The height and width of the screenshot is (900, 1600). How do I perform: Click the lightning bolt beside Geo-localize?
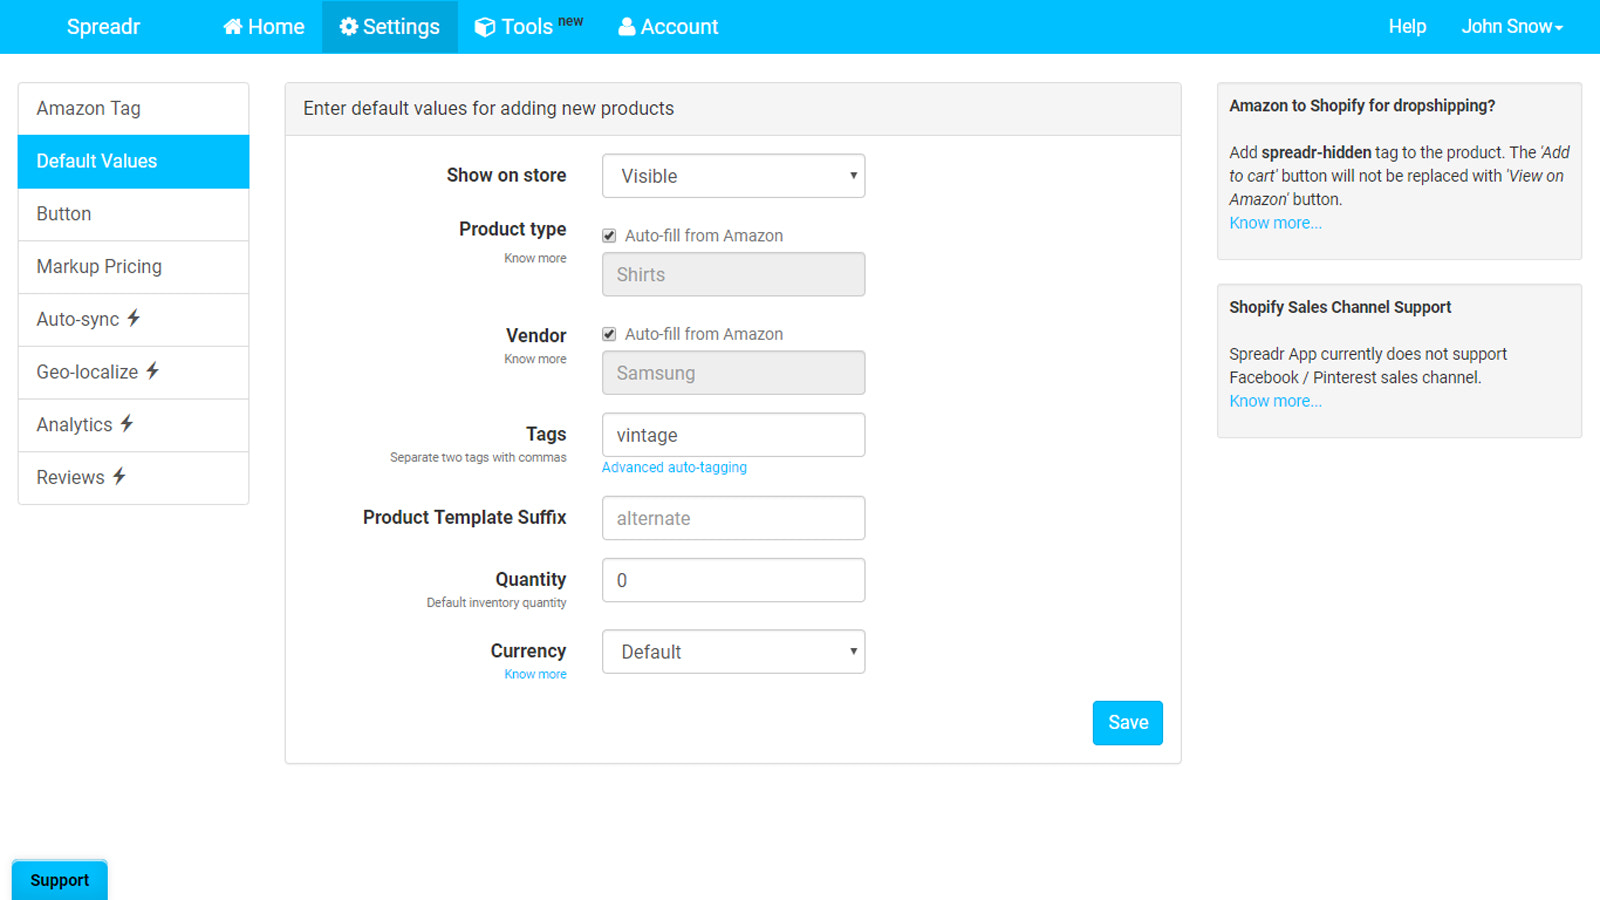(x=151, y=372)
